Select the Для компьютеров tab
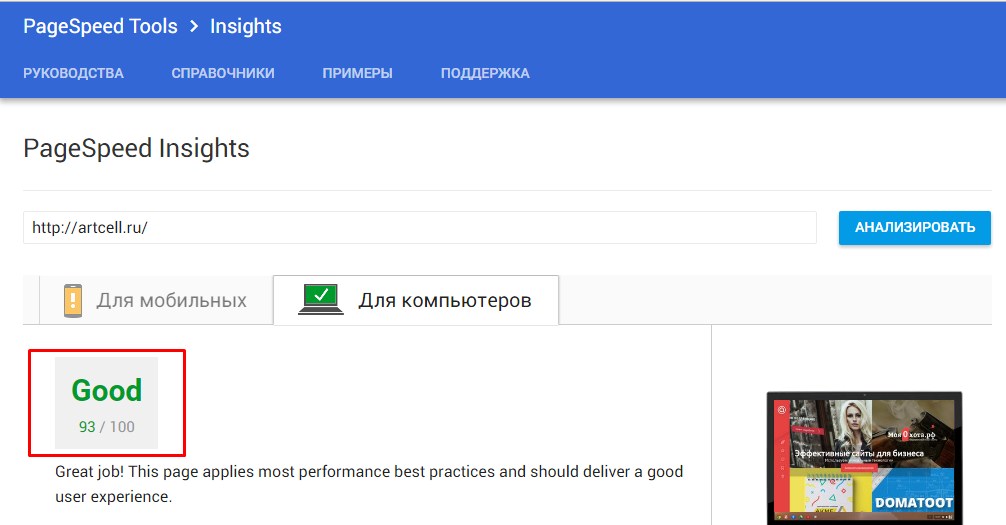This screenshot has width=1006, height=525. pyautogui.click(x=416, y=300)
